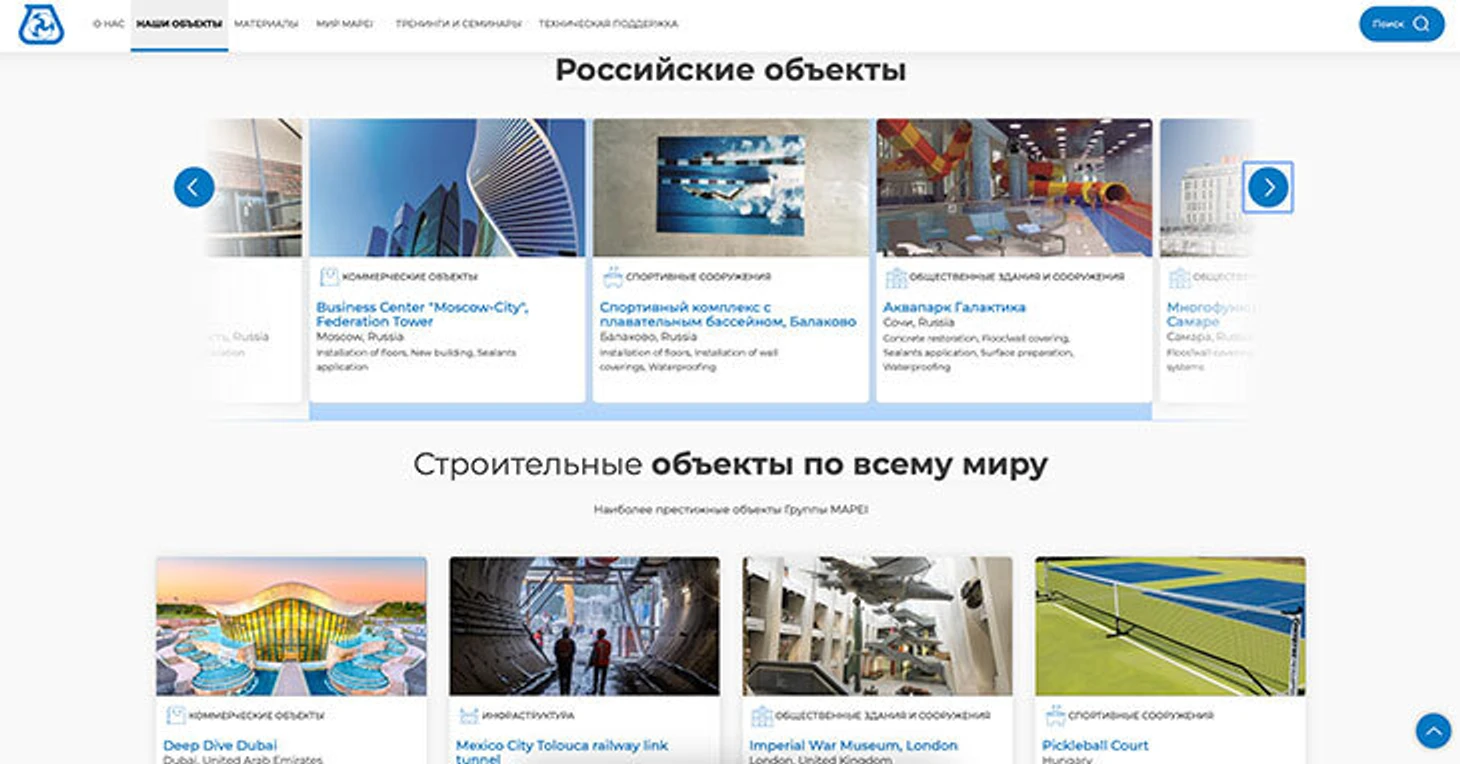Click the Deep Dive Dubai thumbnail image
Image resolution: width=1460 pixels, height=764 pixels.
[x=291, y=626]
